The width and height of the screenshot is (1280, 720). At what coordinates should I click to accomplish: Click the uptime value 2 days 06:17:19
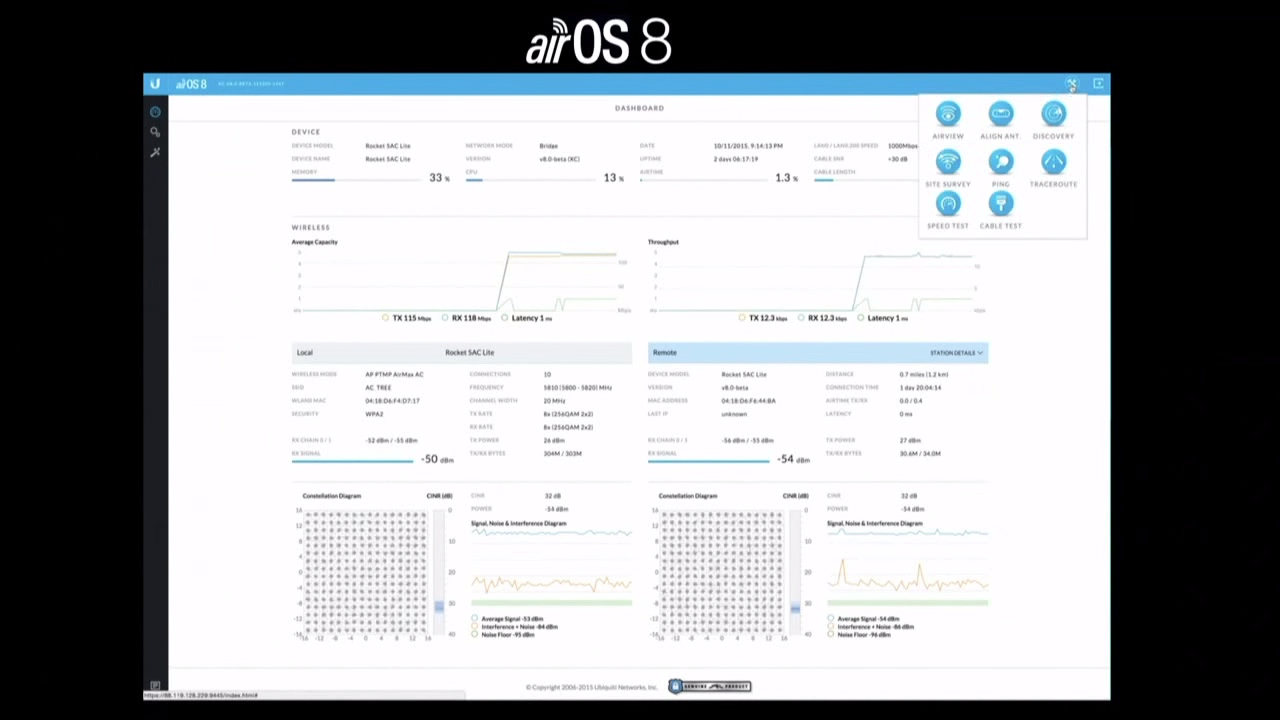pos(735,159)
